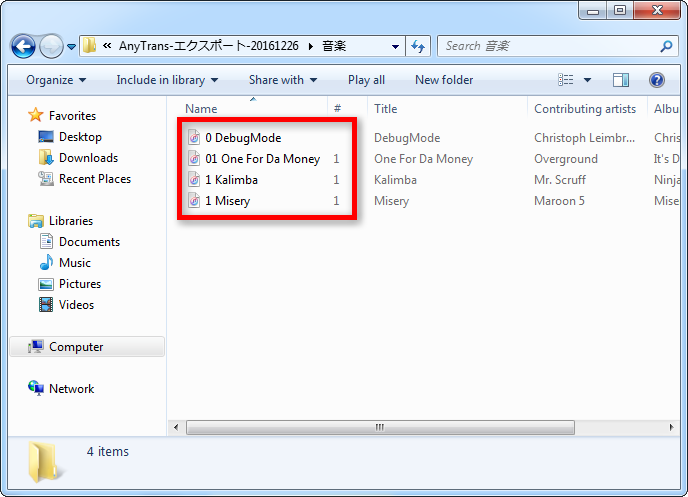Select the file 01 One For Da Money
688x497 pixels.
262,159
